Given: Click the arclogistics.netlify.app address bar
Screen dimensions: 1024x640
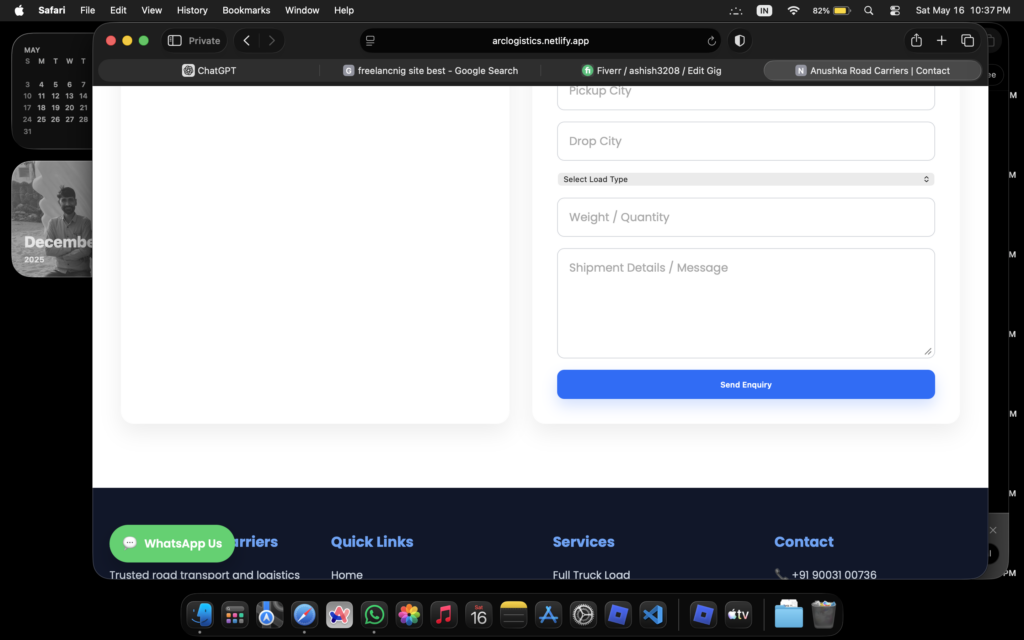Looking at the screenshot, I should pyautogui.click(x=540, y=40).
